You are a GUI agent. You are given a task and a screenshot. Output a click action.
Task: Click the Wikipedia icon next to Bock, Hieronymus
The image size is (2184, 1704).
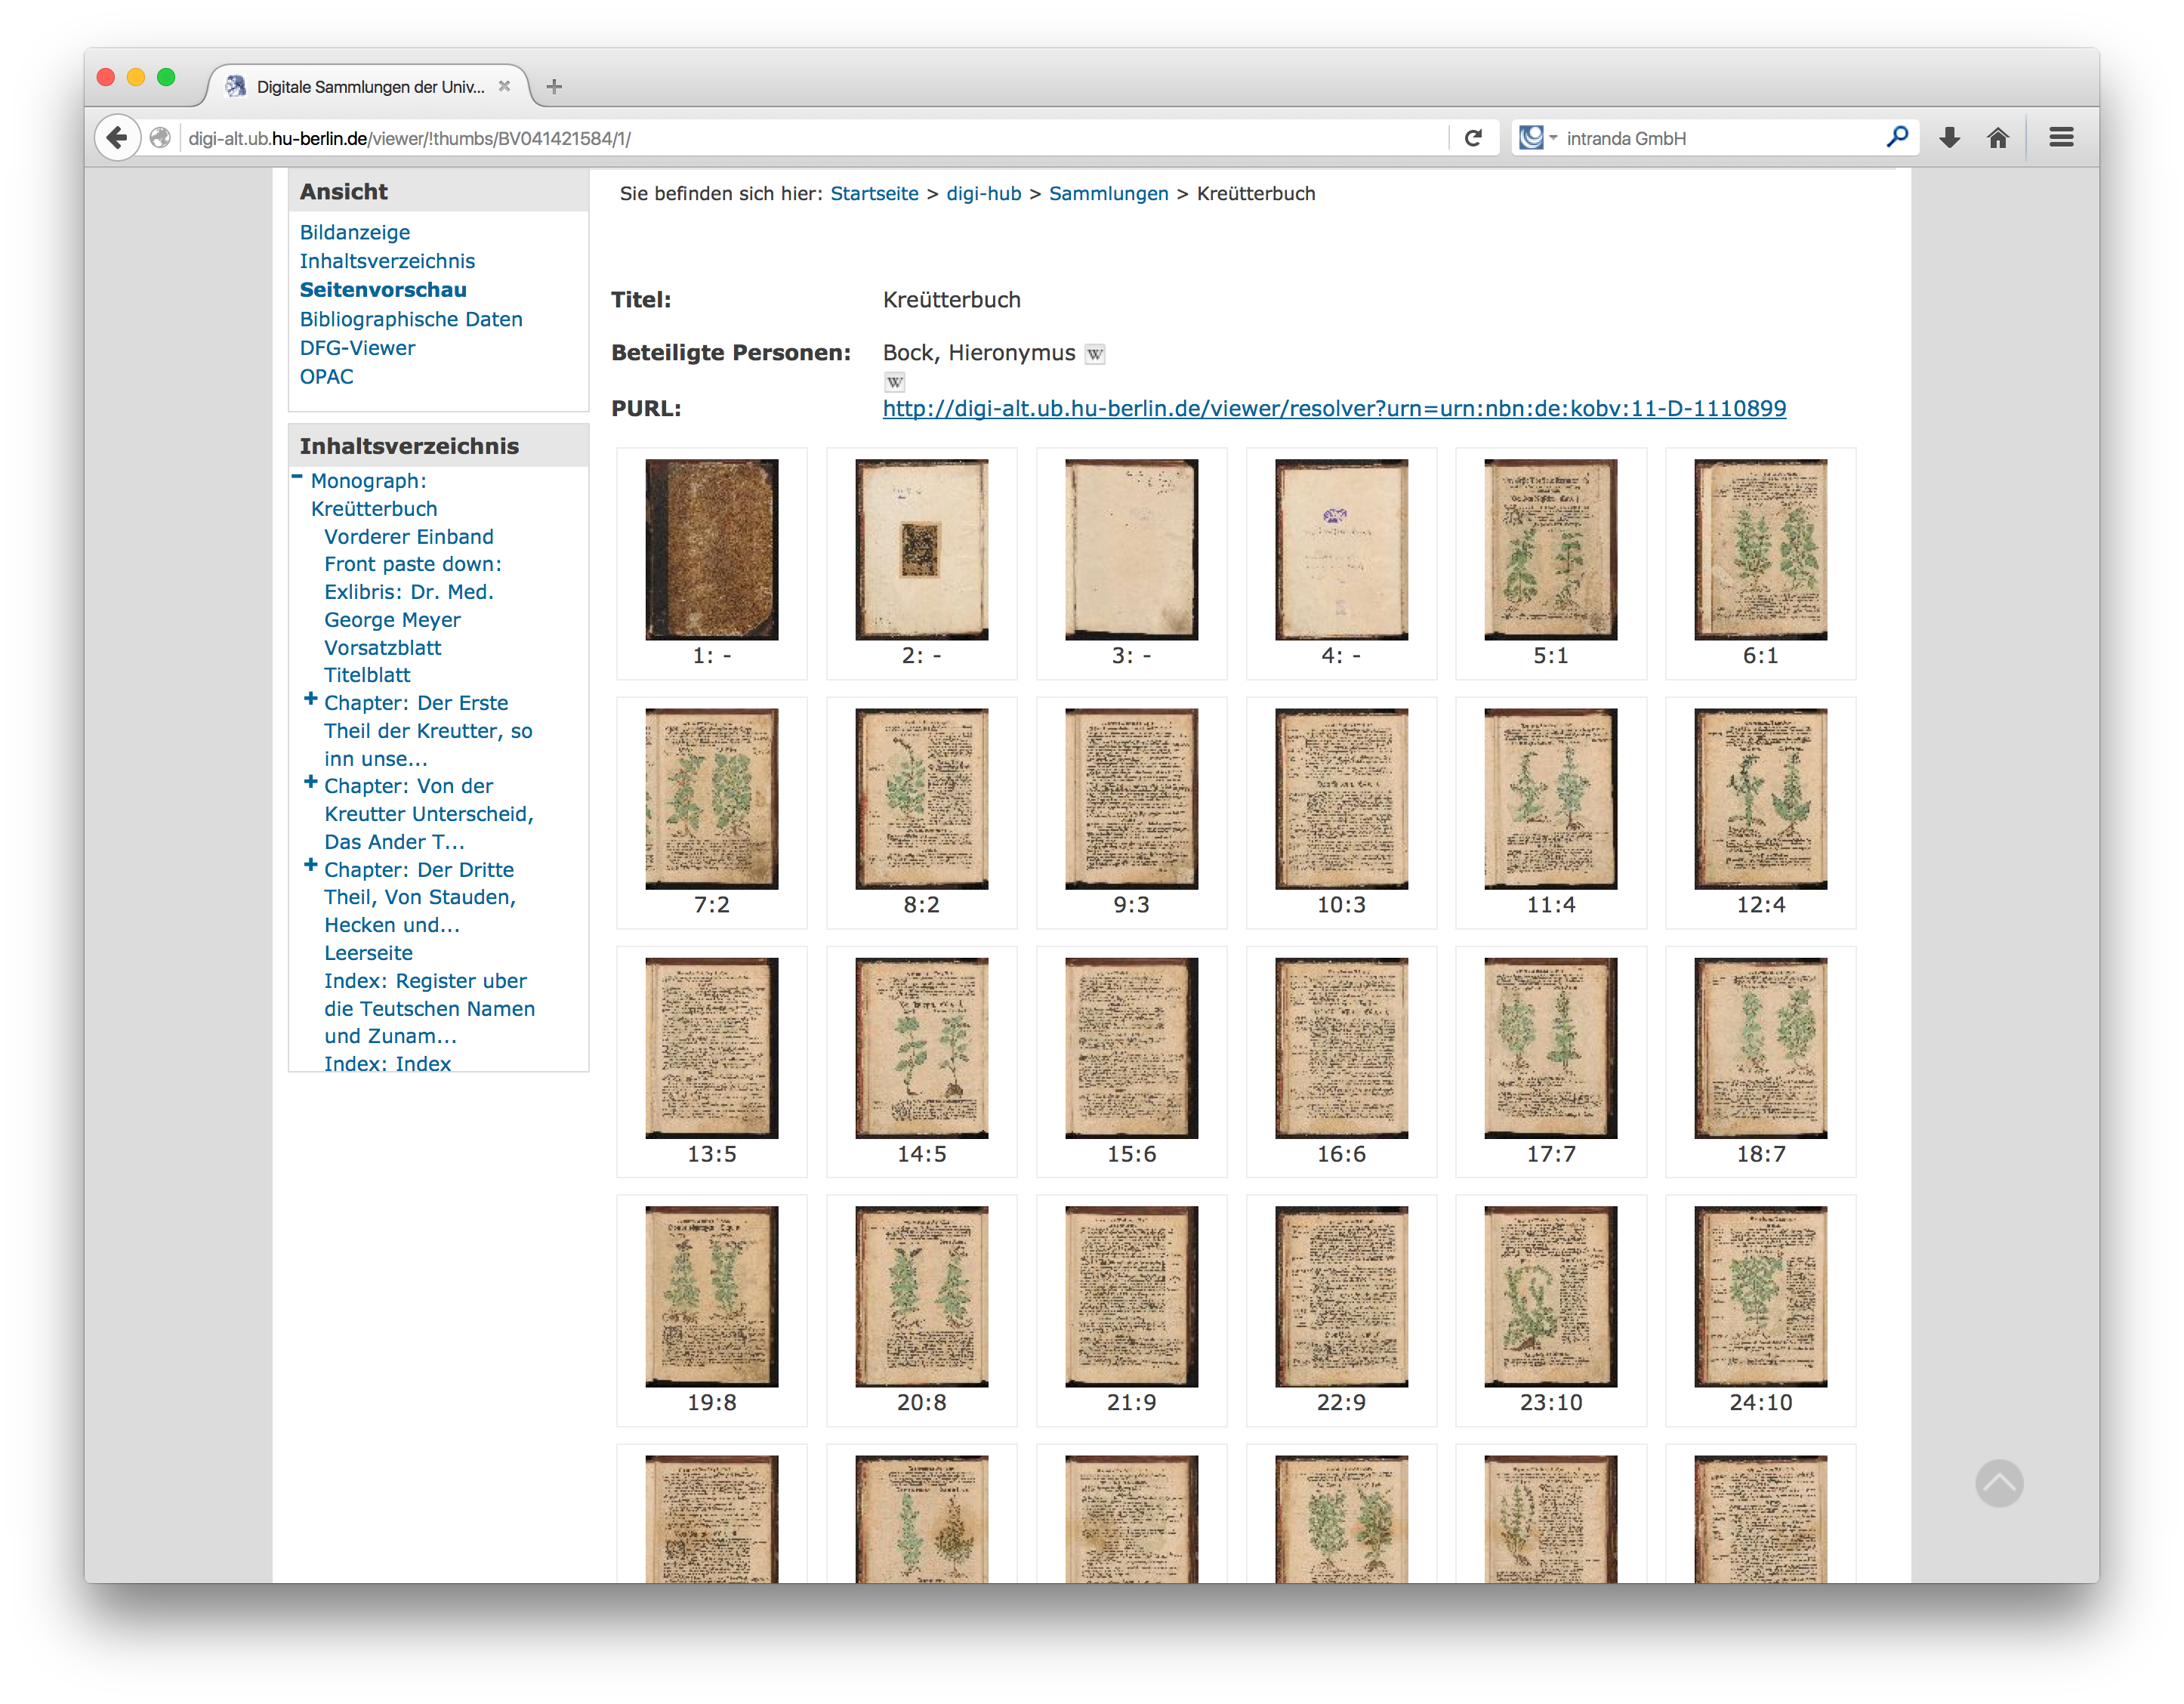[x=1095, y=354]
